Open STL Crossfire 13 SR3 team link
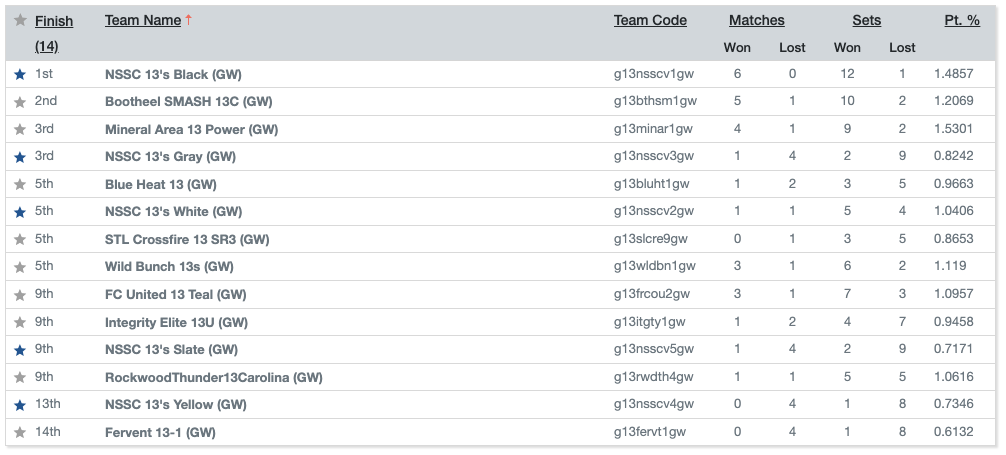The height and width of the screenshot is (455, 1006). pos(187,239)
